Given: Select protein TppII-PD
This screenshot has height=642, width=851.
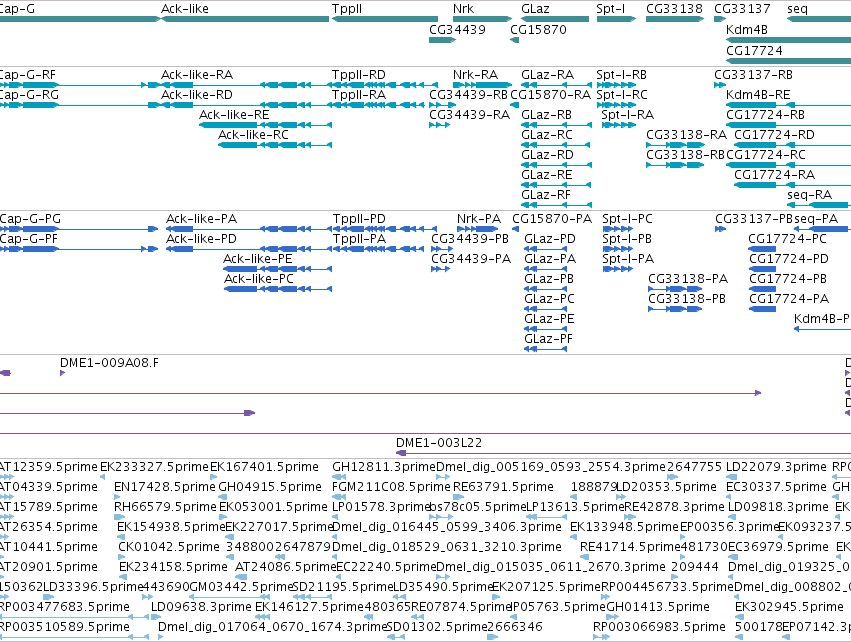Looking at the screenshot, I should [x=359, y=219].
